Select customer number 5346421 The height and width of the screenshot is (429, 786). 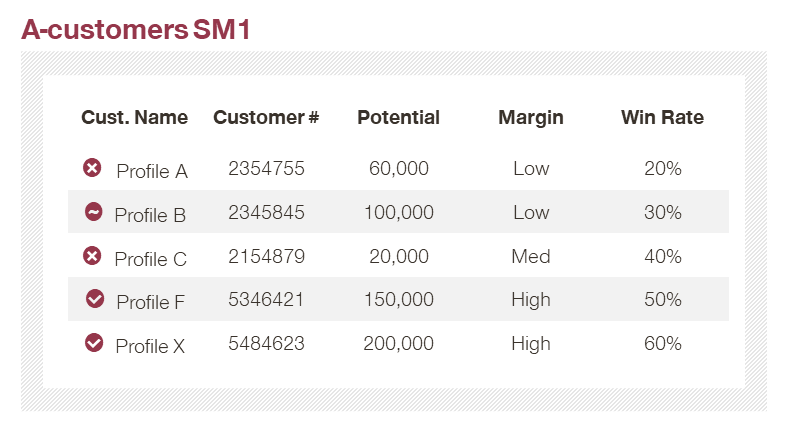point(266,300)
